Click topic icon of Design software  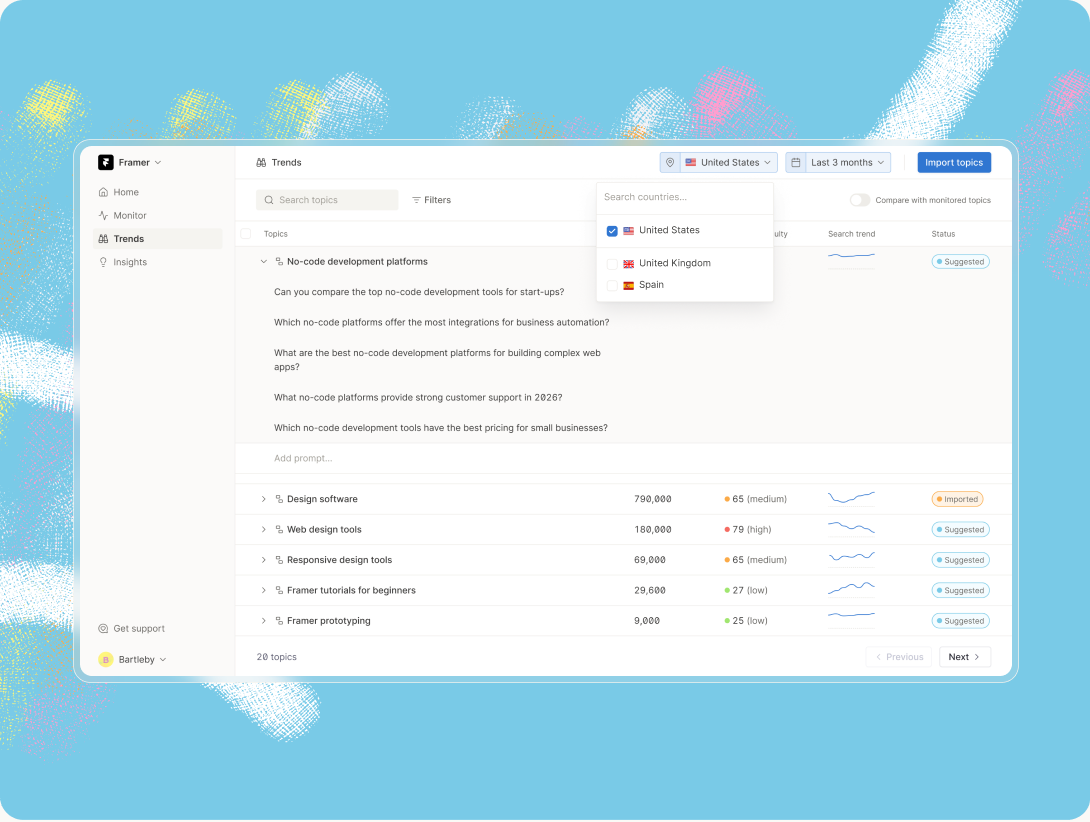tap(279, 499)
